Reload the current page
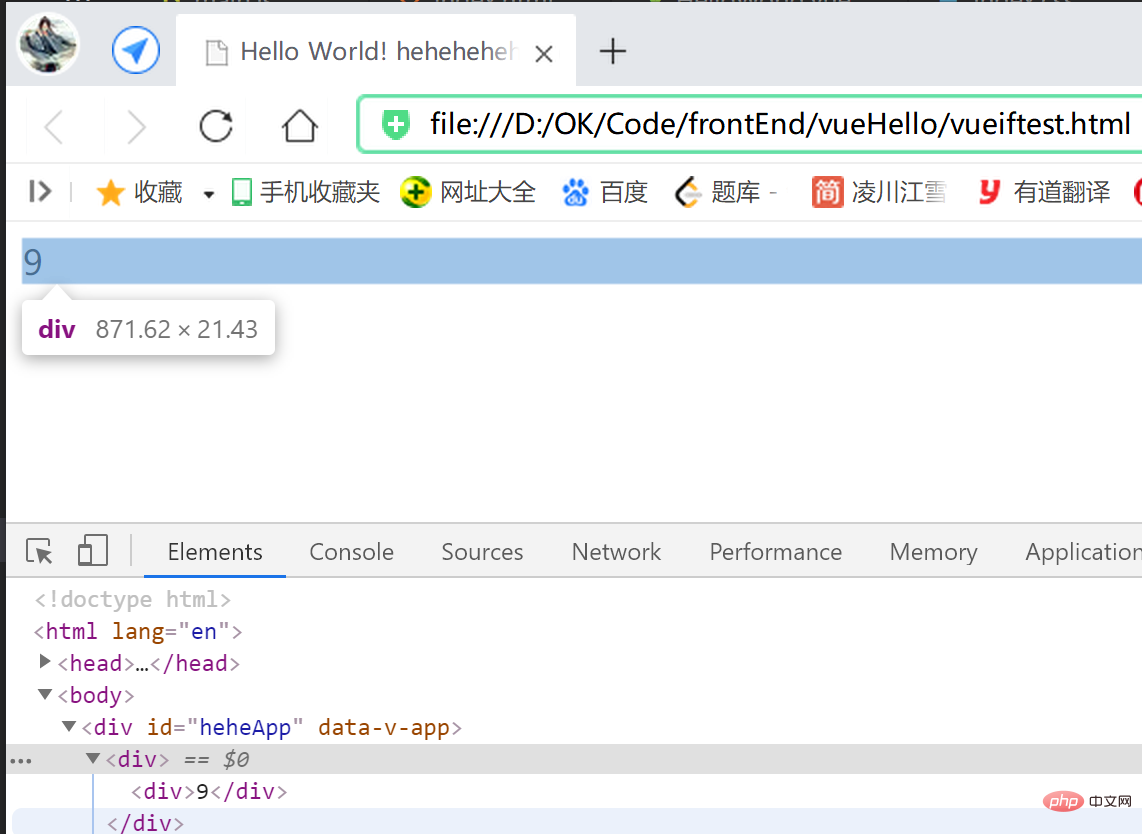This screenshot has width=1142, height=834. tap(216, 124)
